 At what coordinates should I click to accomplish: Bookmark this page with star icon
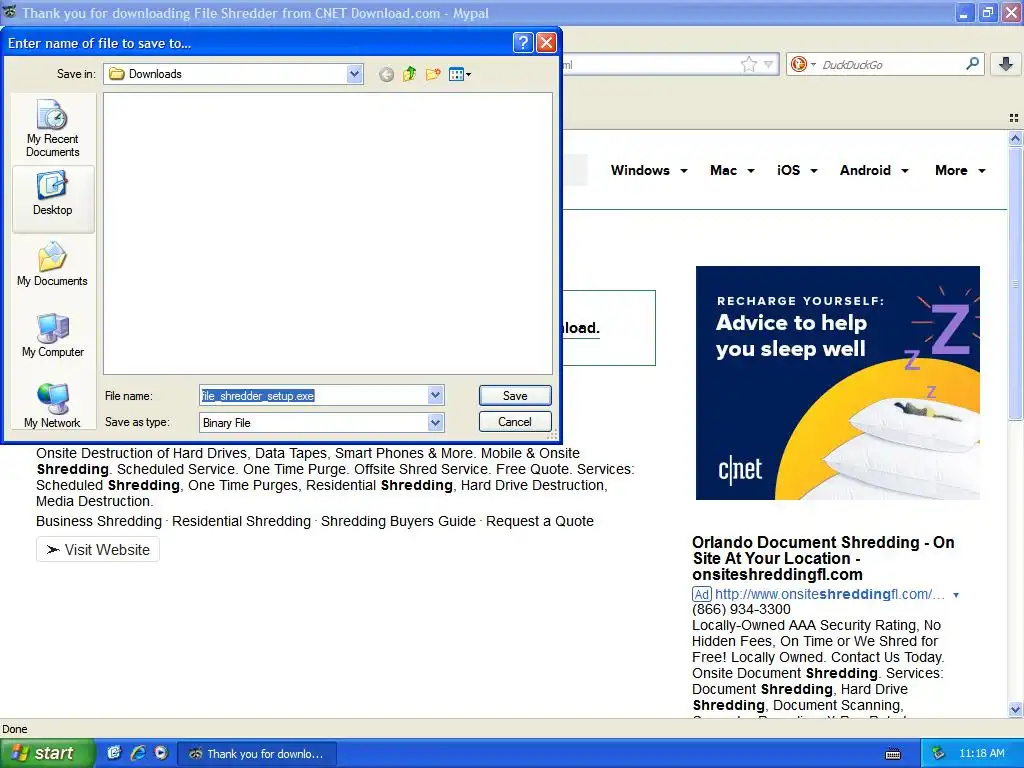pos(748,64)
